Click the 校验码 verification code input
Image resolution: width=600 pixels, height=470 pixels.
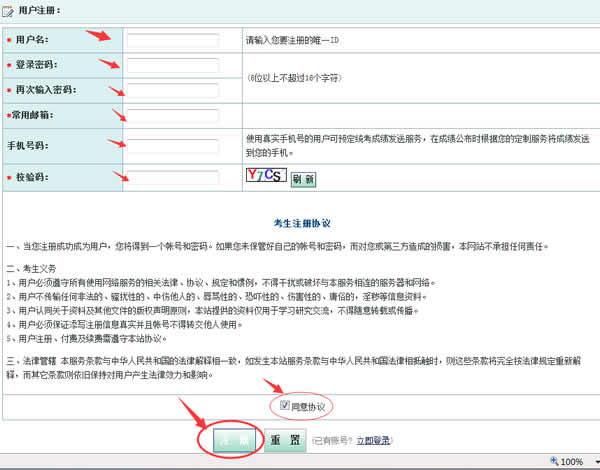(172, 178)
